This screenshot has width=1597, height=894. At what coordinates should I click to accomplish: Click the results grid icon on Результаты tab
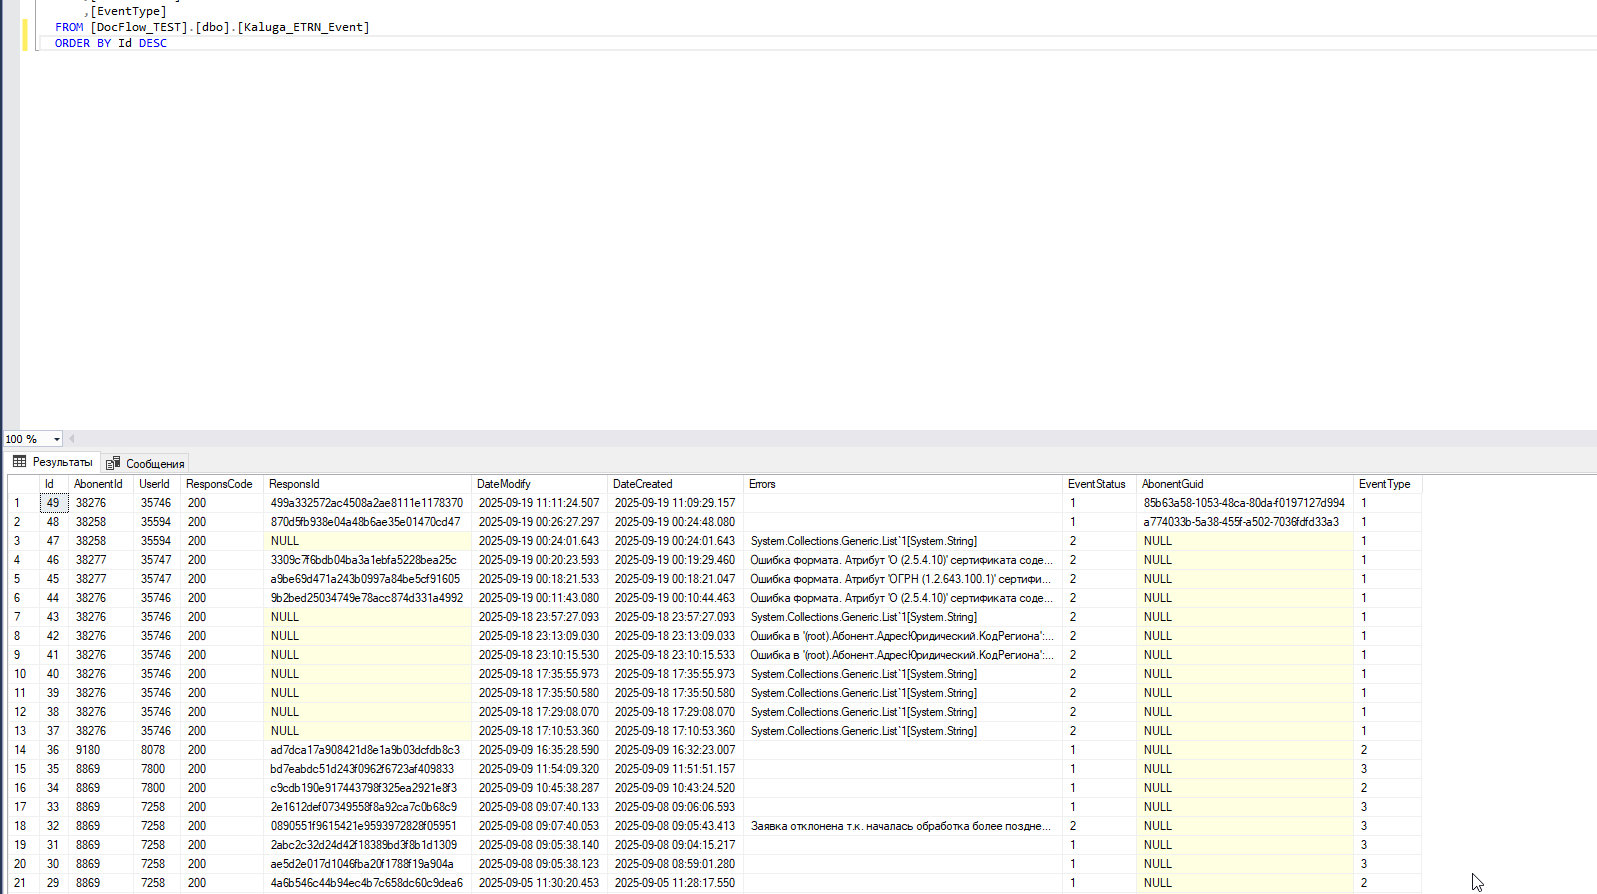click(19, 462)
